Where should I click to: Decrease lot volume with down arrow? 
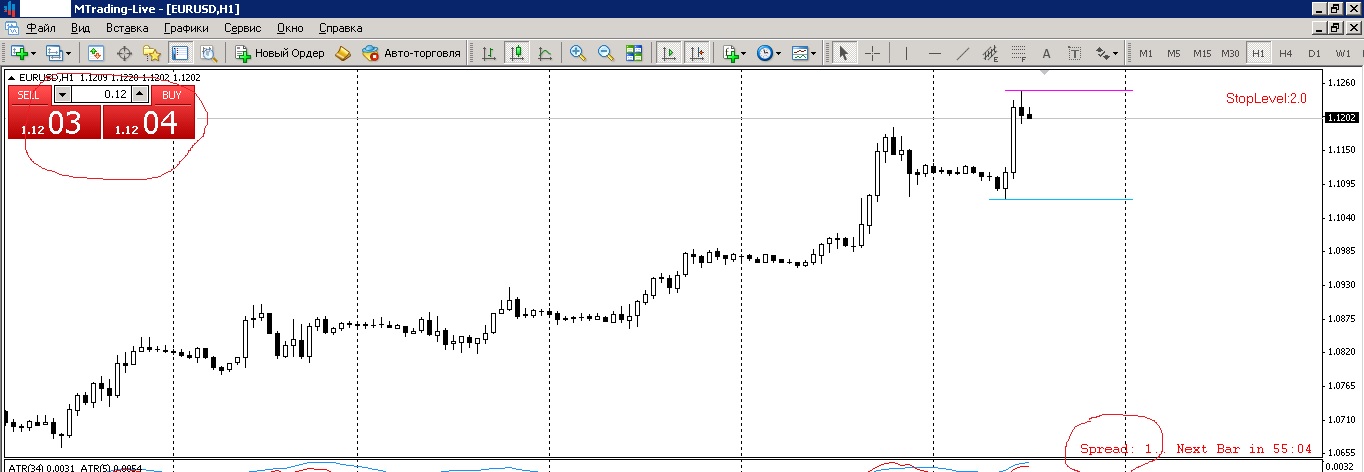(62, 94)
